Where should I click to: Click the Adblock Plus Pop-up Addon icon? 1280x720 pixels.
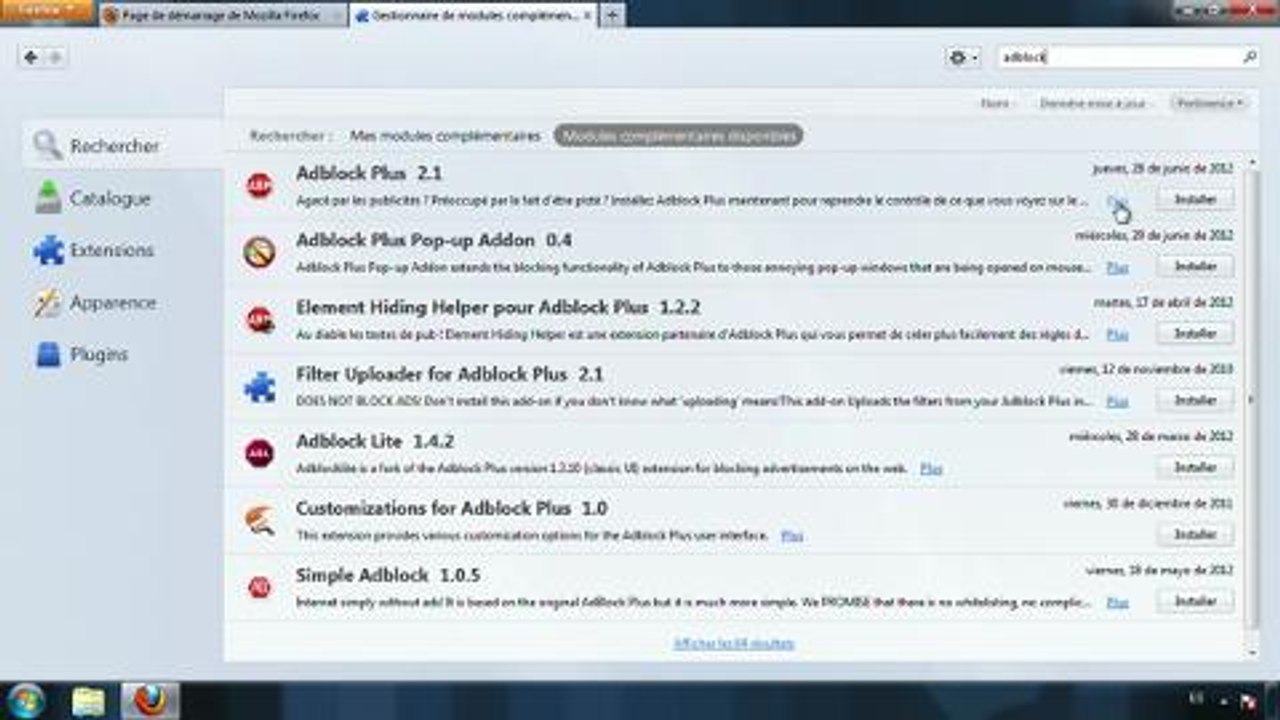pyautogui.click(x=259, y=252)
